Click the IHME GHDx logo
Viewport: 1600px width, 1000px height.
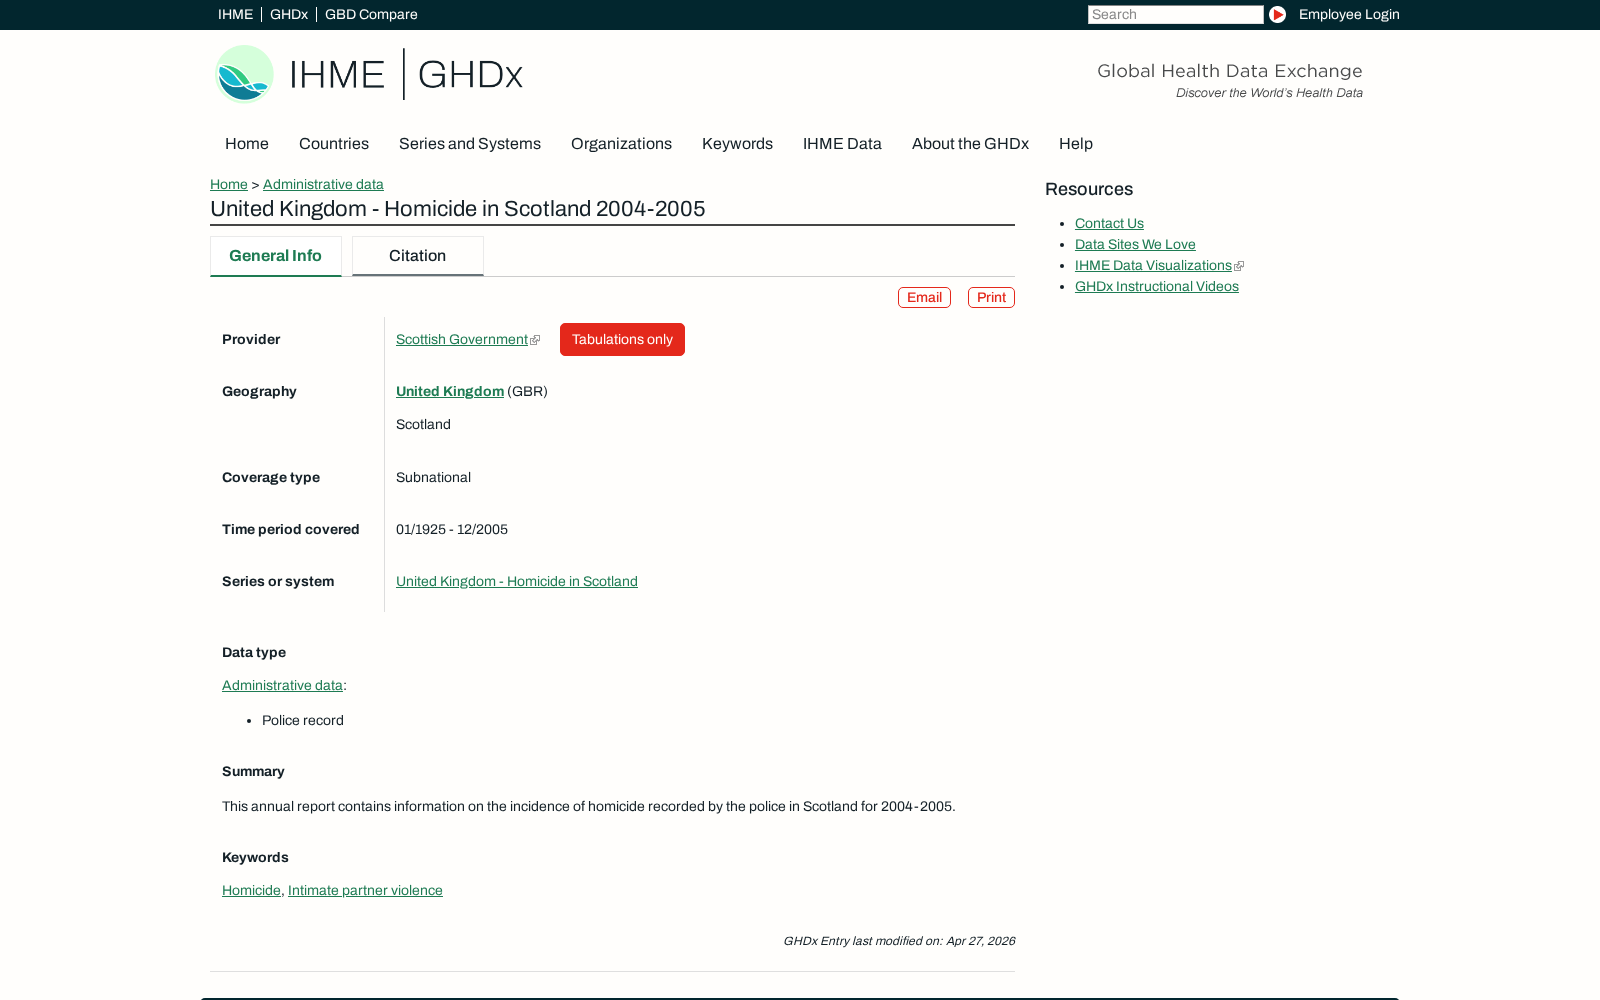point(369,74)
